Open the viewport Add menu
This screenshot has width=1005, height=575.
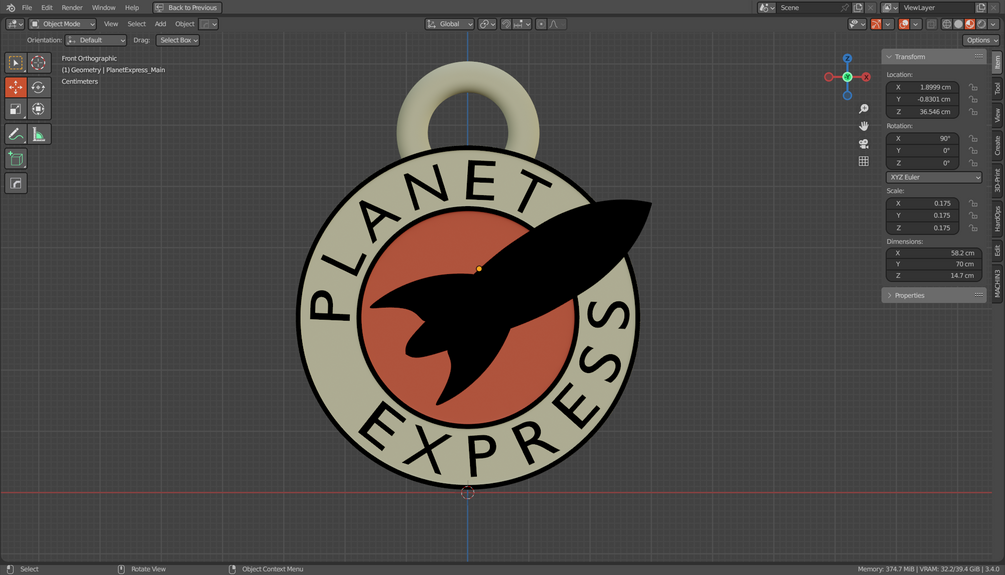tap(160, 24)
